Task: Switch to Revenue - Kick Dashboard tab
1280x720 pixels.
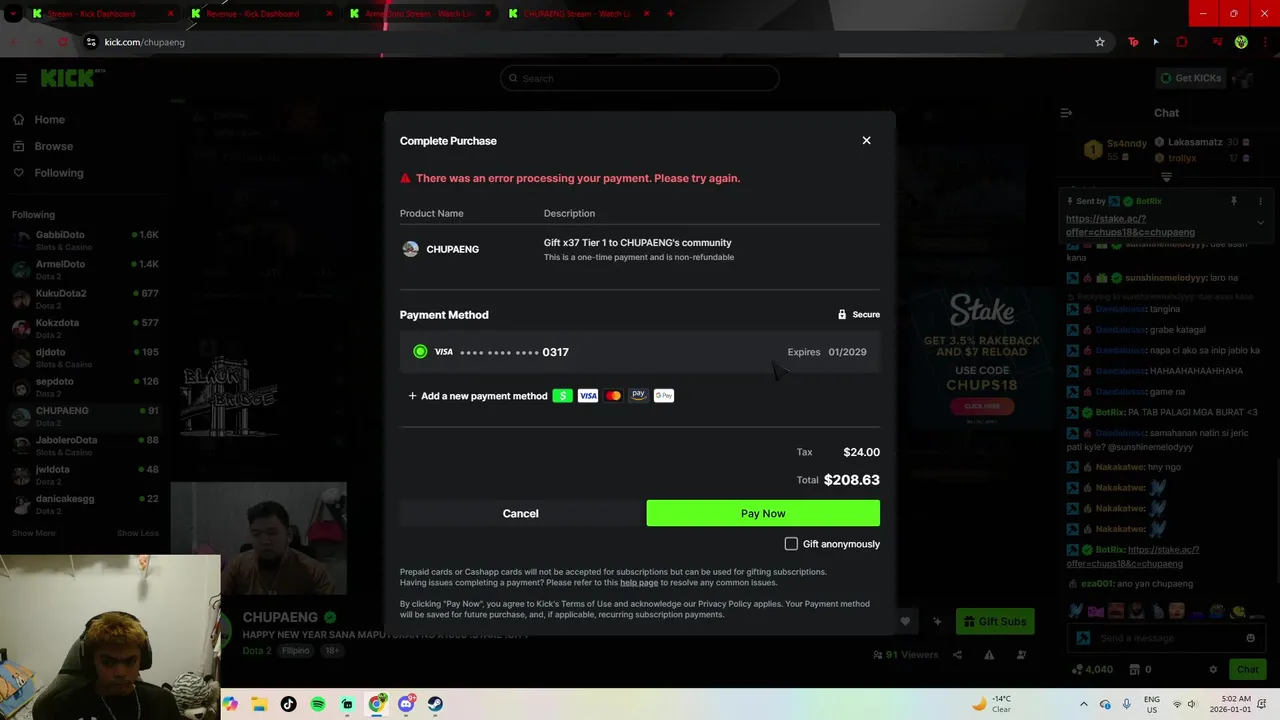Action: tap(261, 14)
